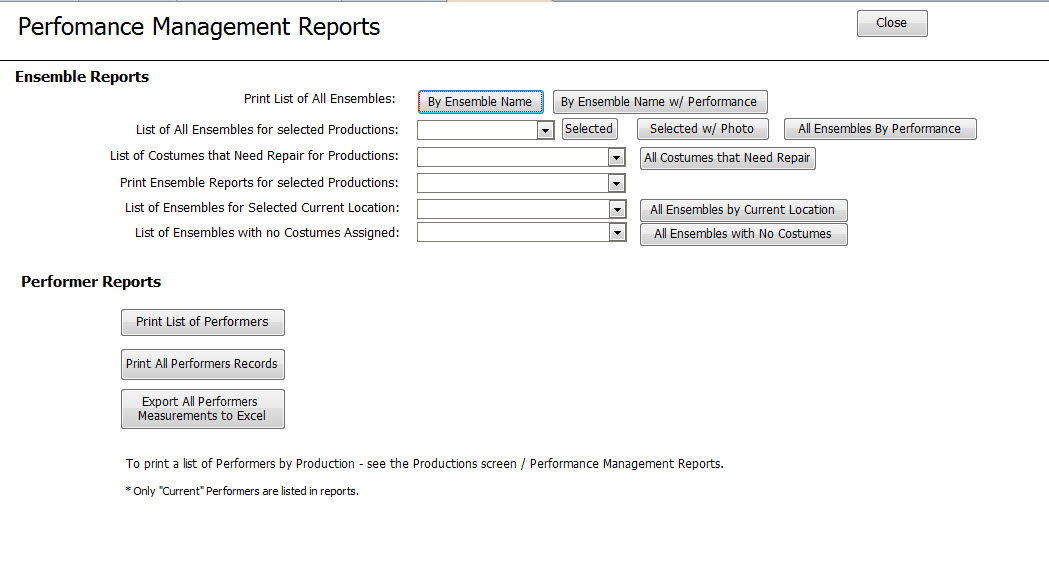
Task: Print ensembles By Ensemble Name w/ Performance
Action: point(660,102)
